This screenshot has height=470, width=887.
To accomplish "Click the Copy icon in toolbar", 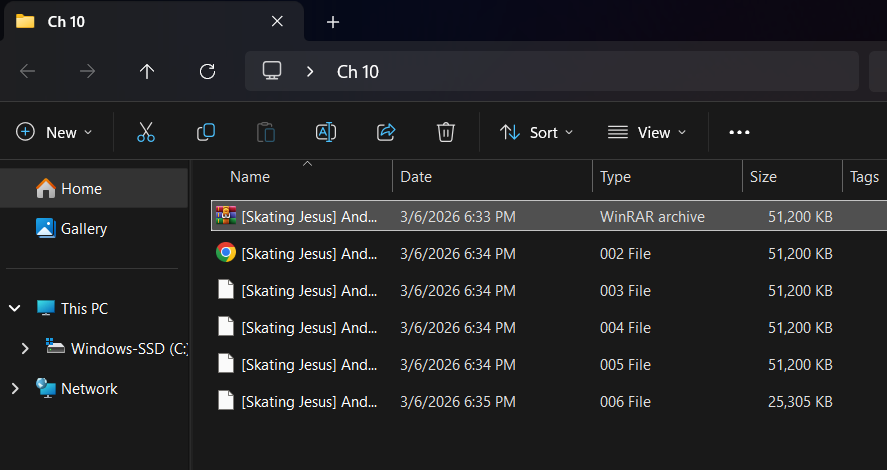I will click(x=206, y=132).
